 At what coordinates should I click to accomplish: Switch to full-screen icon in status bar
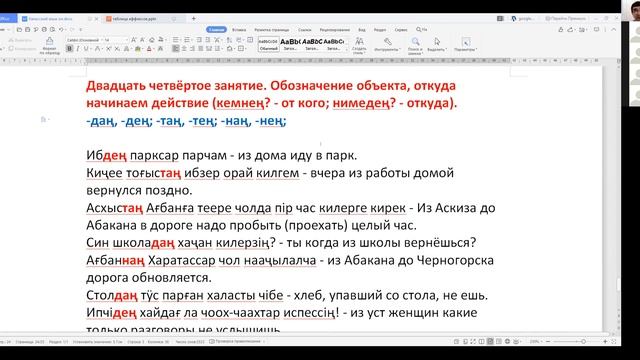click(473, 341)
